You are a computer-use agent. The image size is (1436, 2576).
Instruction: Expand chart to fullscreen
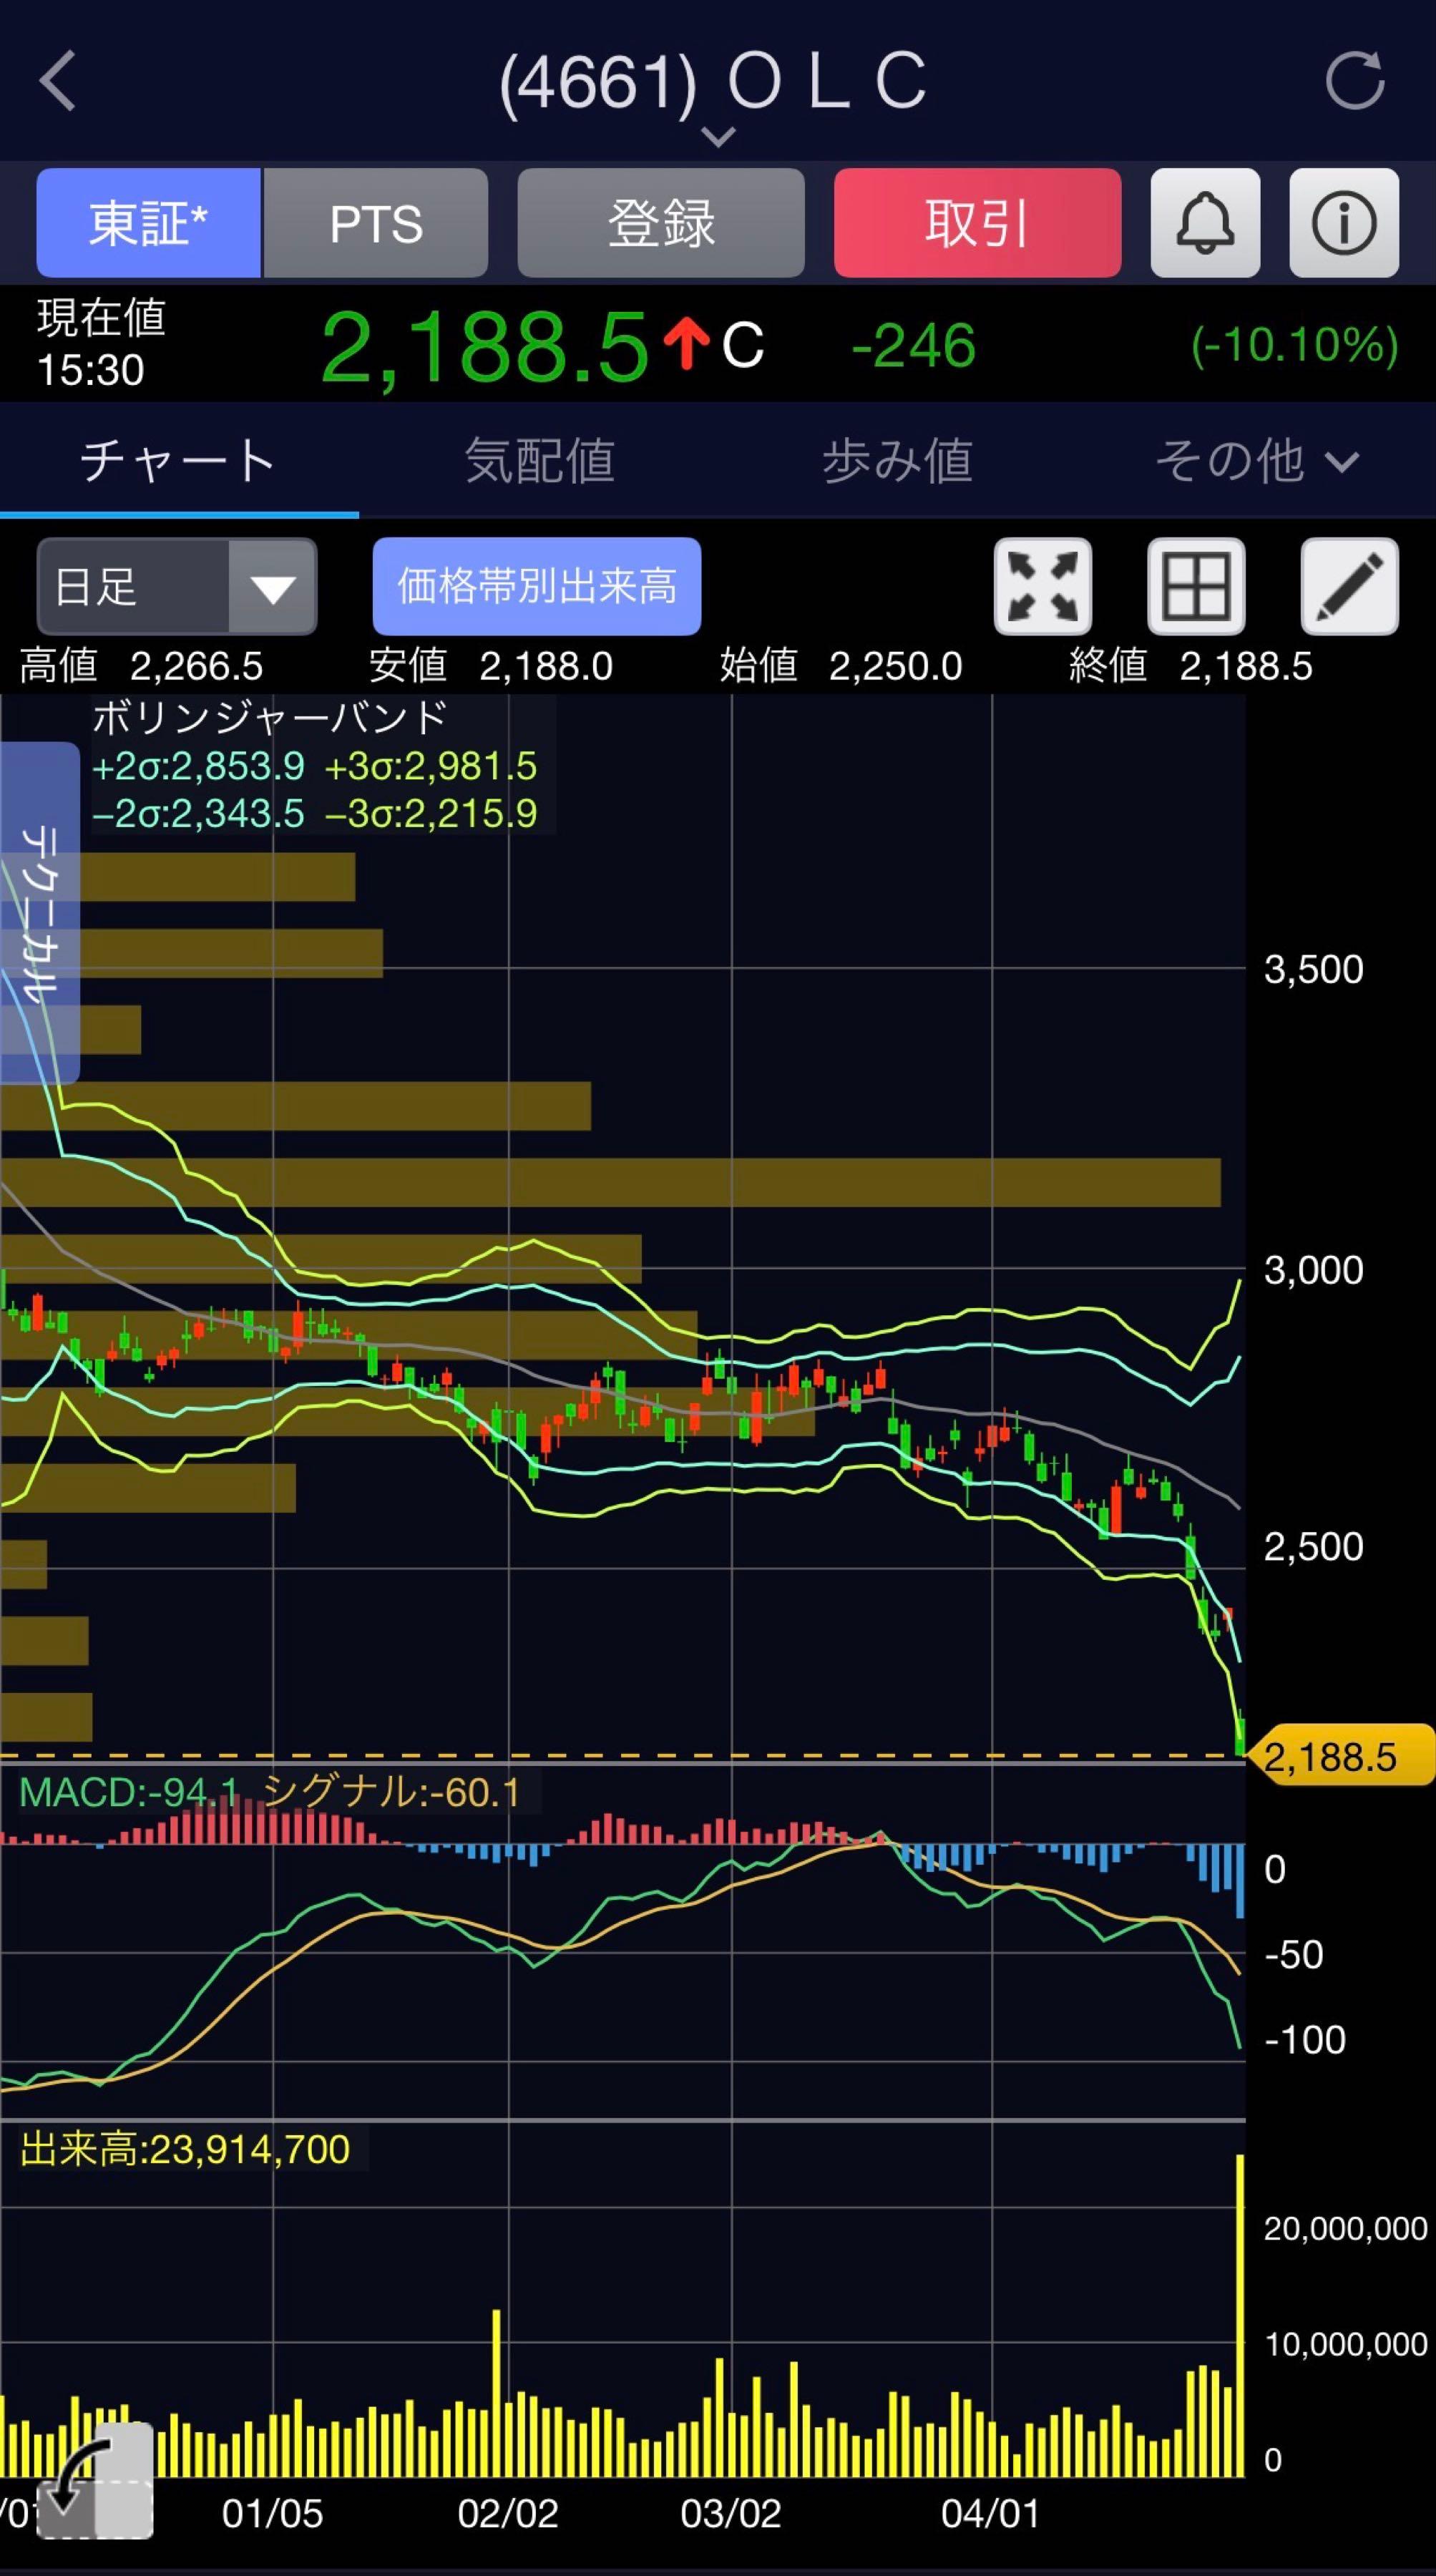click(1042, 587)
